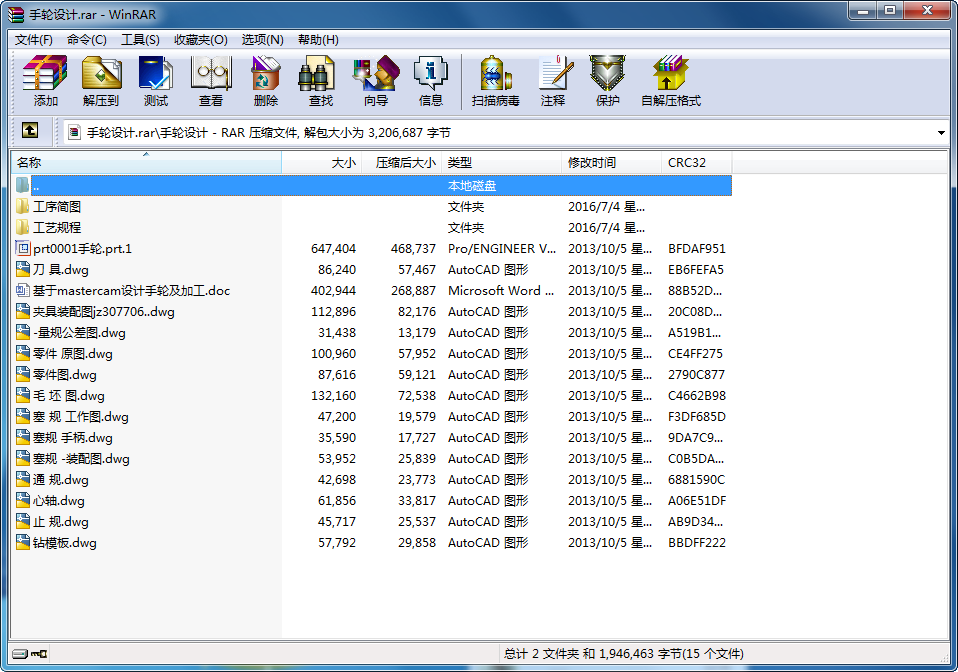The width and height of the screenshot is (958, 672).
Task: Show archive 信息 (Info) icon
Action: [x=431, y=80]
